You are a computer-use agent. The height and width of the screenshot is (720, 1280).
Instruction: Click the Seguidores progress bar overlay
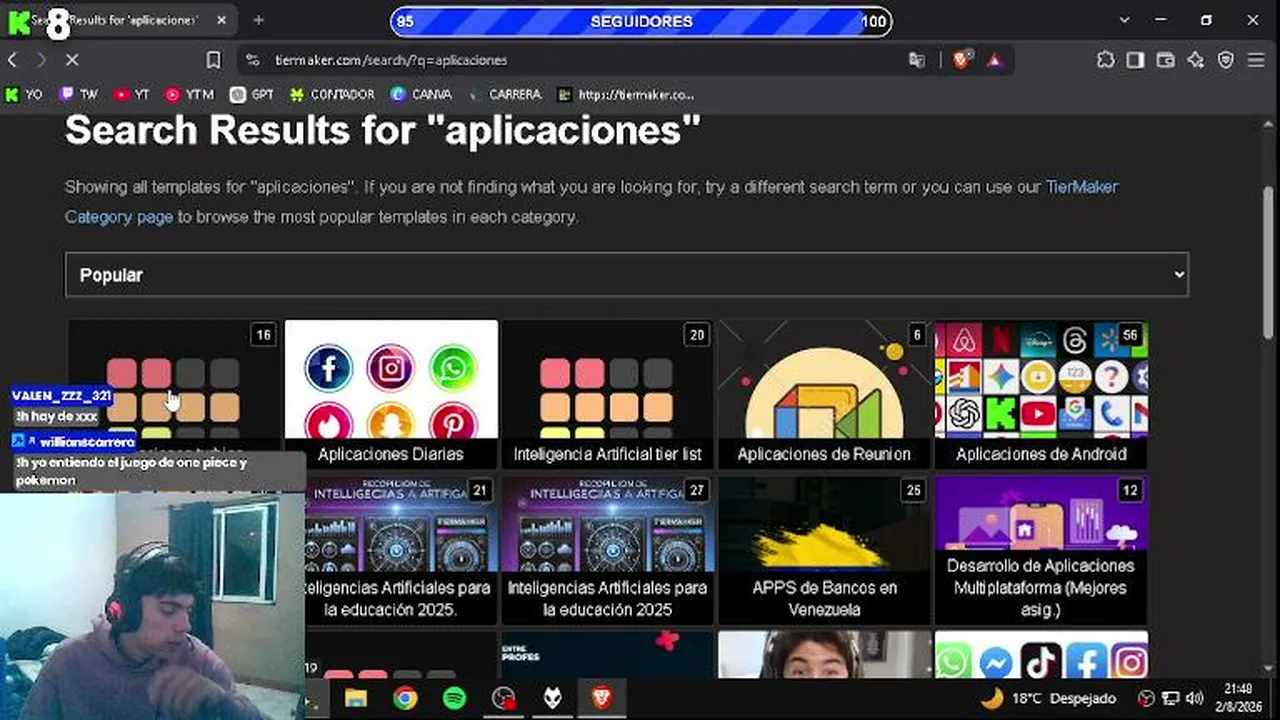tap(641, 21)
